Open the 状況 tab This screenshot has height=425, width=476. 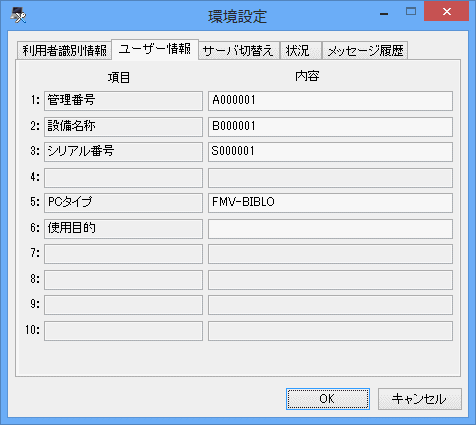301,51
